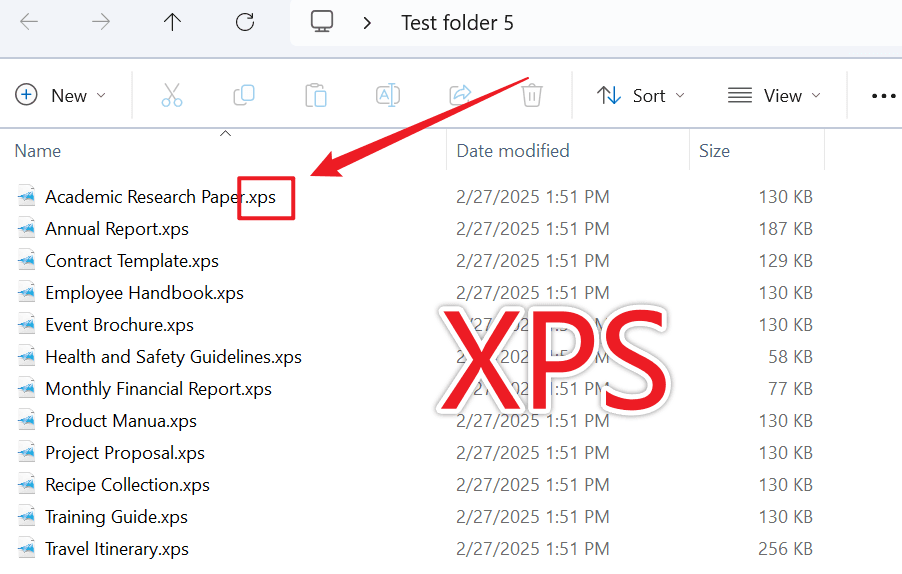The height and width of the screenshot is (574, 902).
Task: Navigate up one folder level
Action: point(172,22)
